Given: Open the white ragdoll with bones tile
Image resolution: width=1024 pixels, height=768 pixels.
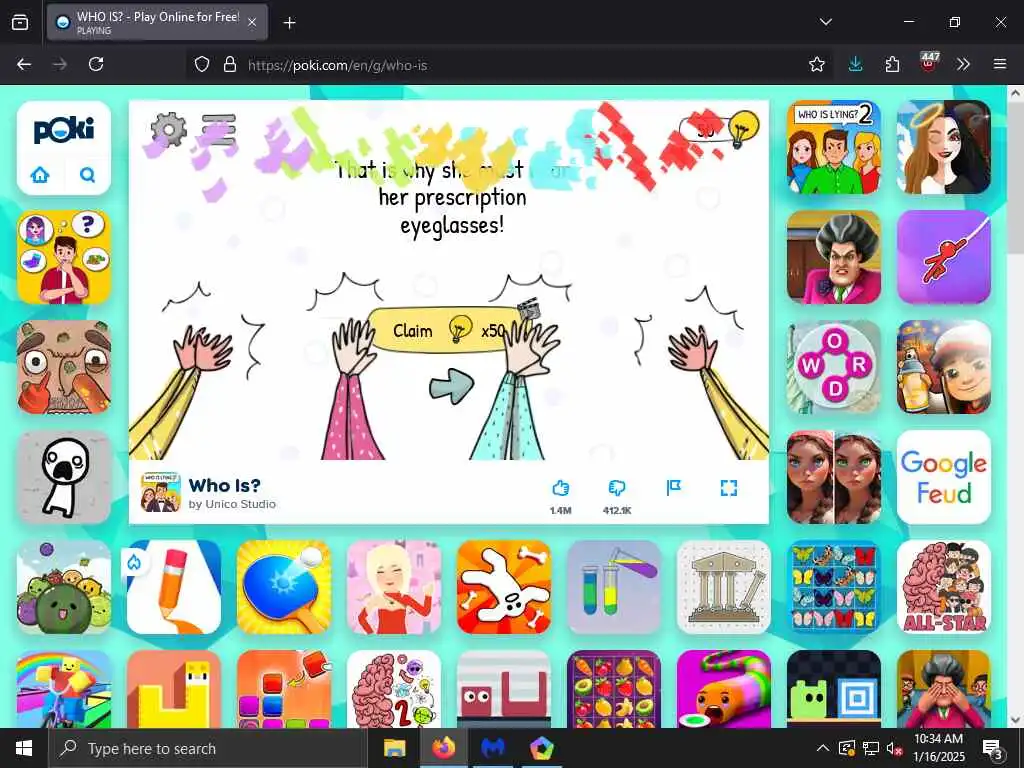Looking at the screenshot, I should (x=504, y=586).
